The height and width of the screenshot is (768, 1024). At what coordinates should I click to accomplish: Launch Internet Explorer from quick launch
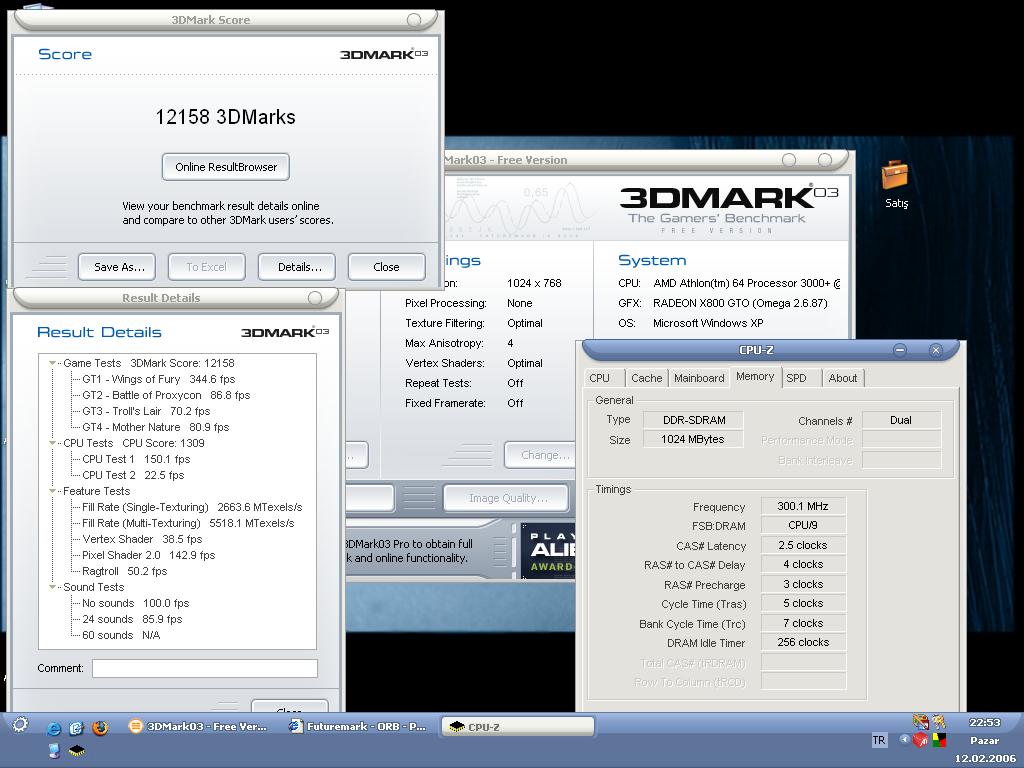(x=54, y=728)
